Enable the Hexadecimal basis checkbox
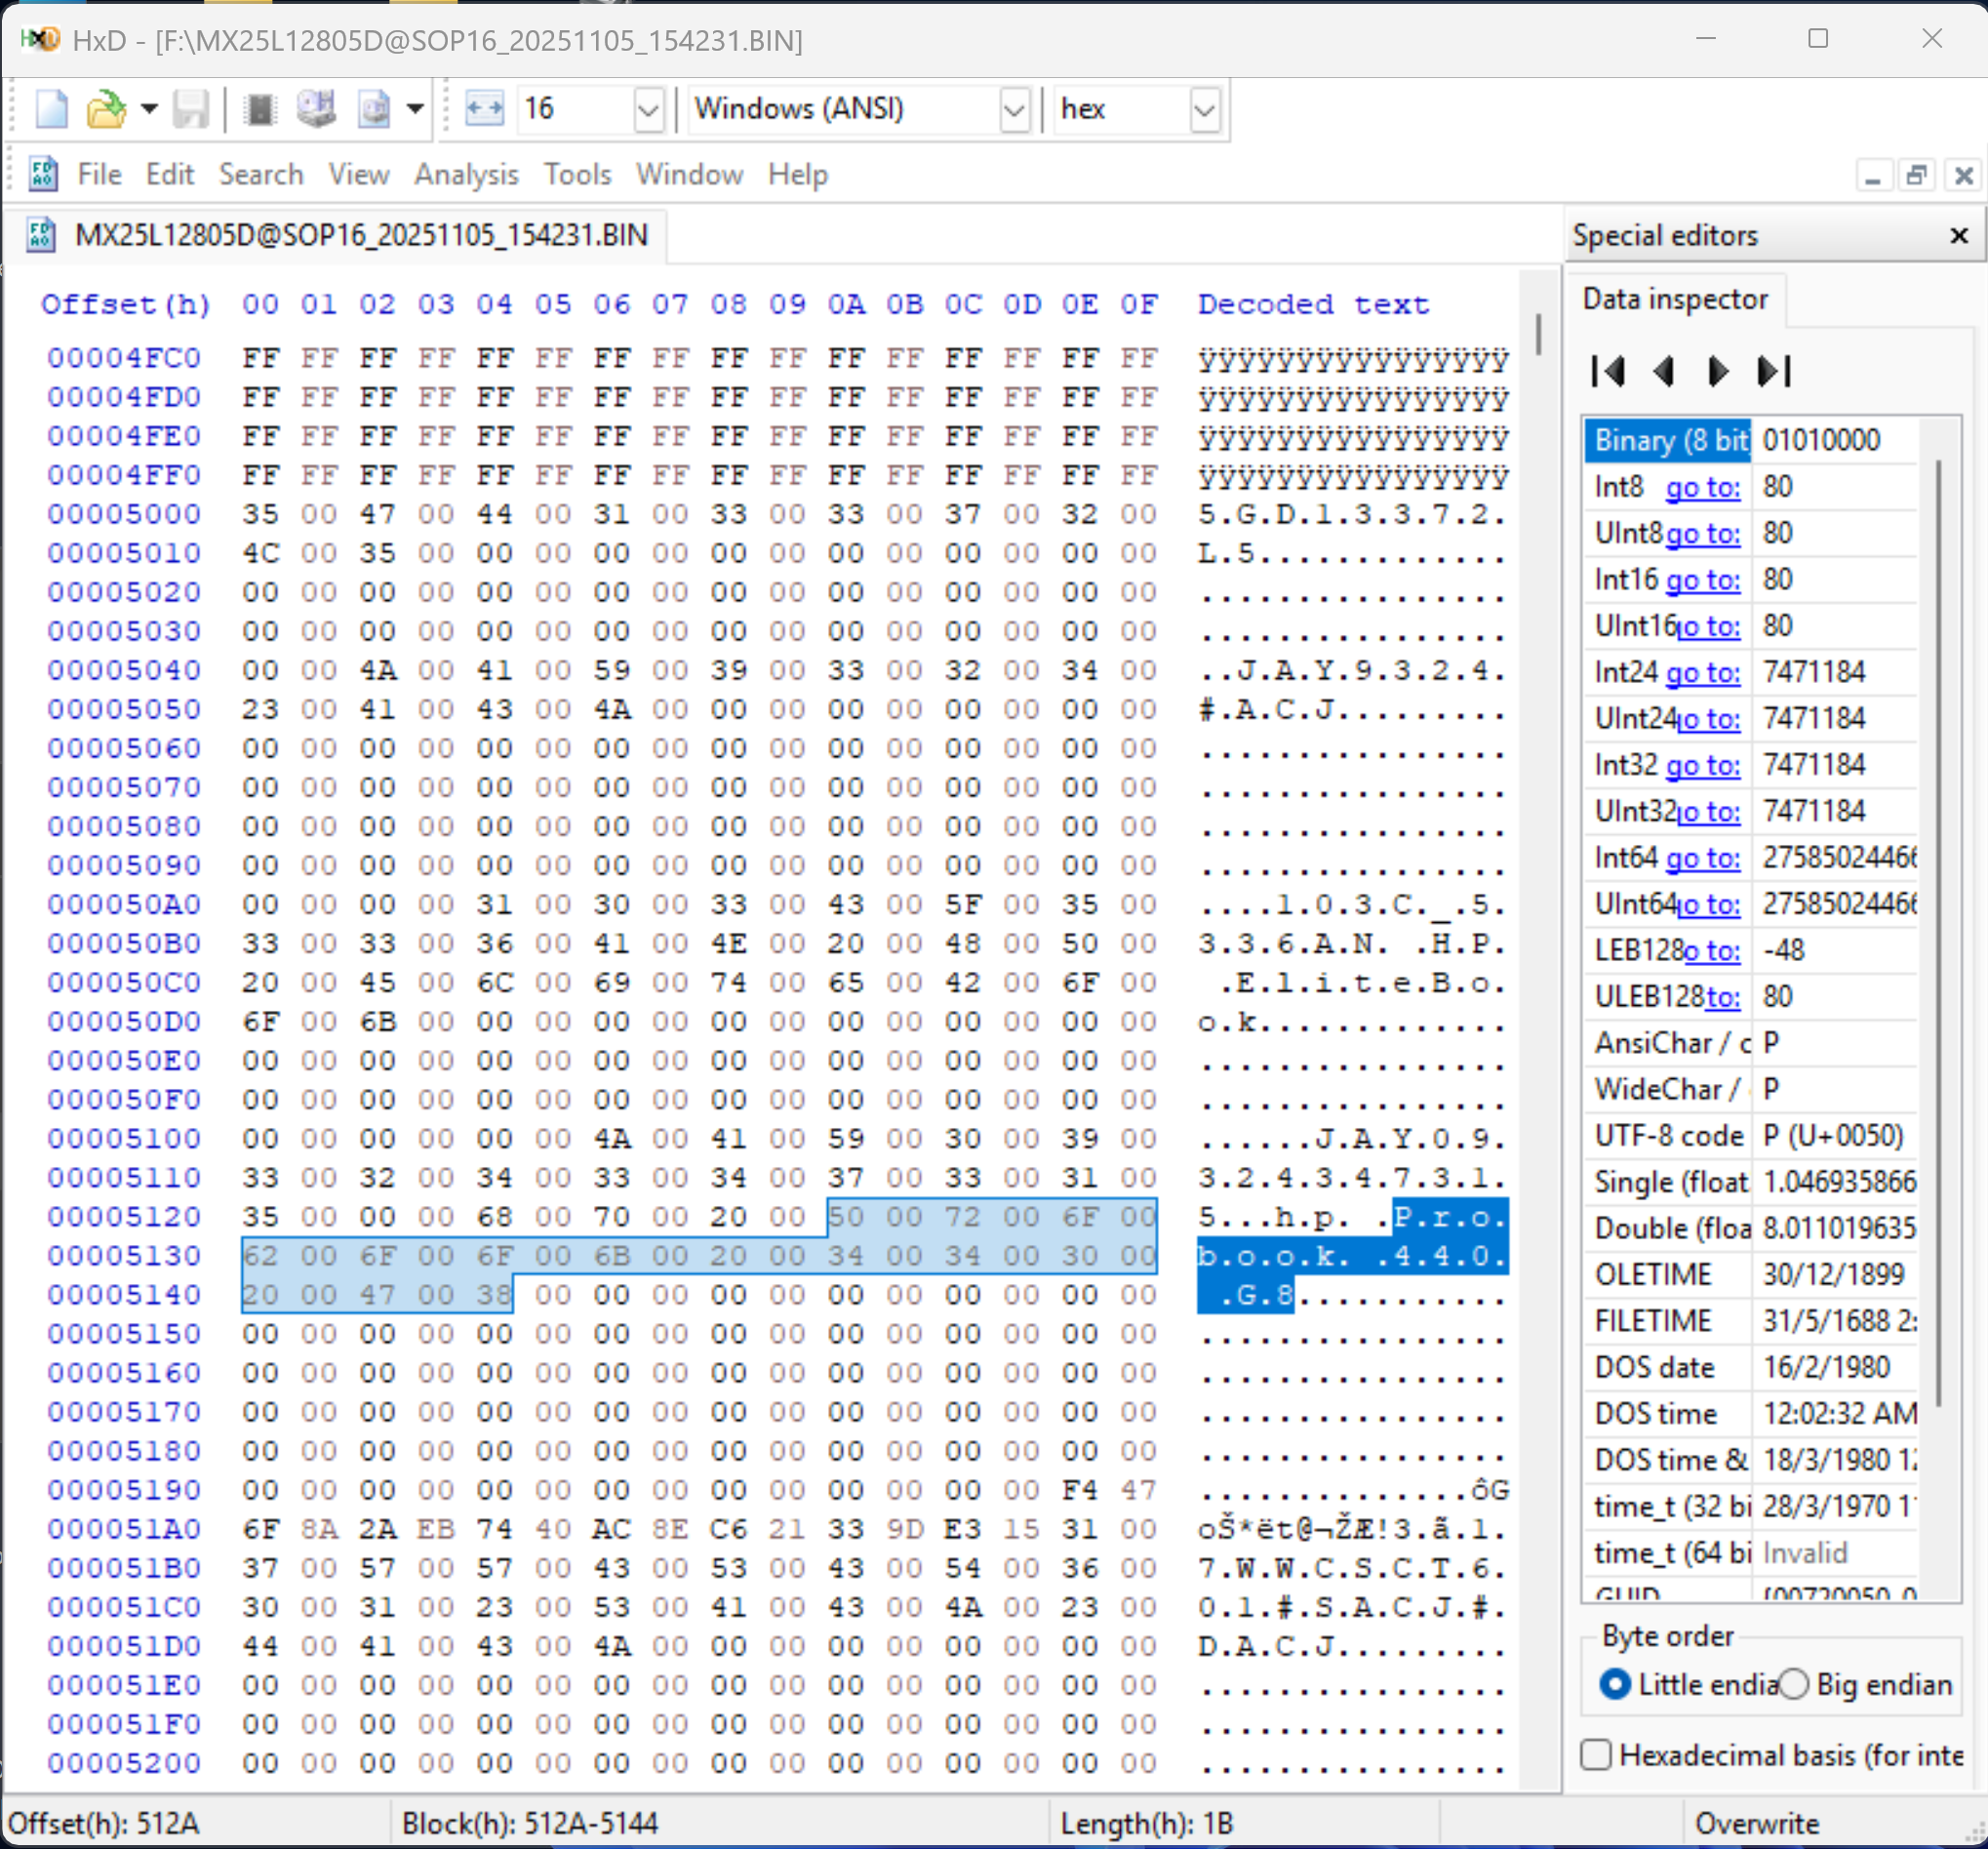Viewport: 1988px width, 1849px height. (x=1596, y=1755)
